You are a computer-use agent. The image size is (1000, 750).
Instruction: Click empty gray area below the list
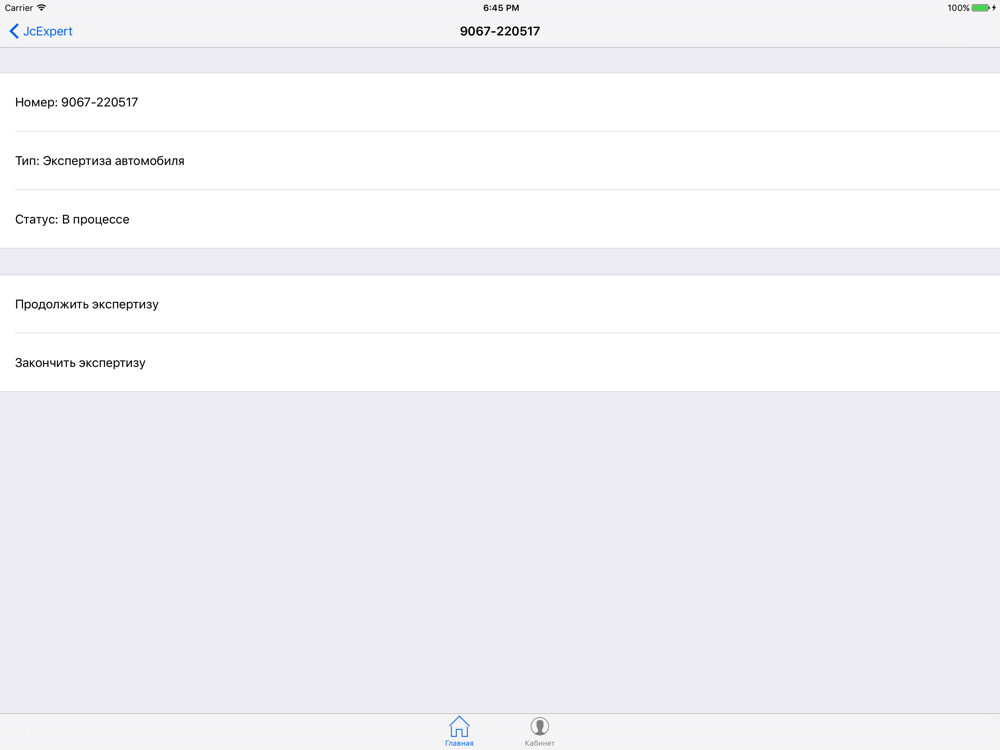500,552
